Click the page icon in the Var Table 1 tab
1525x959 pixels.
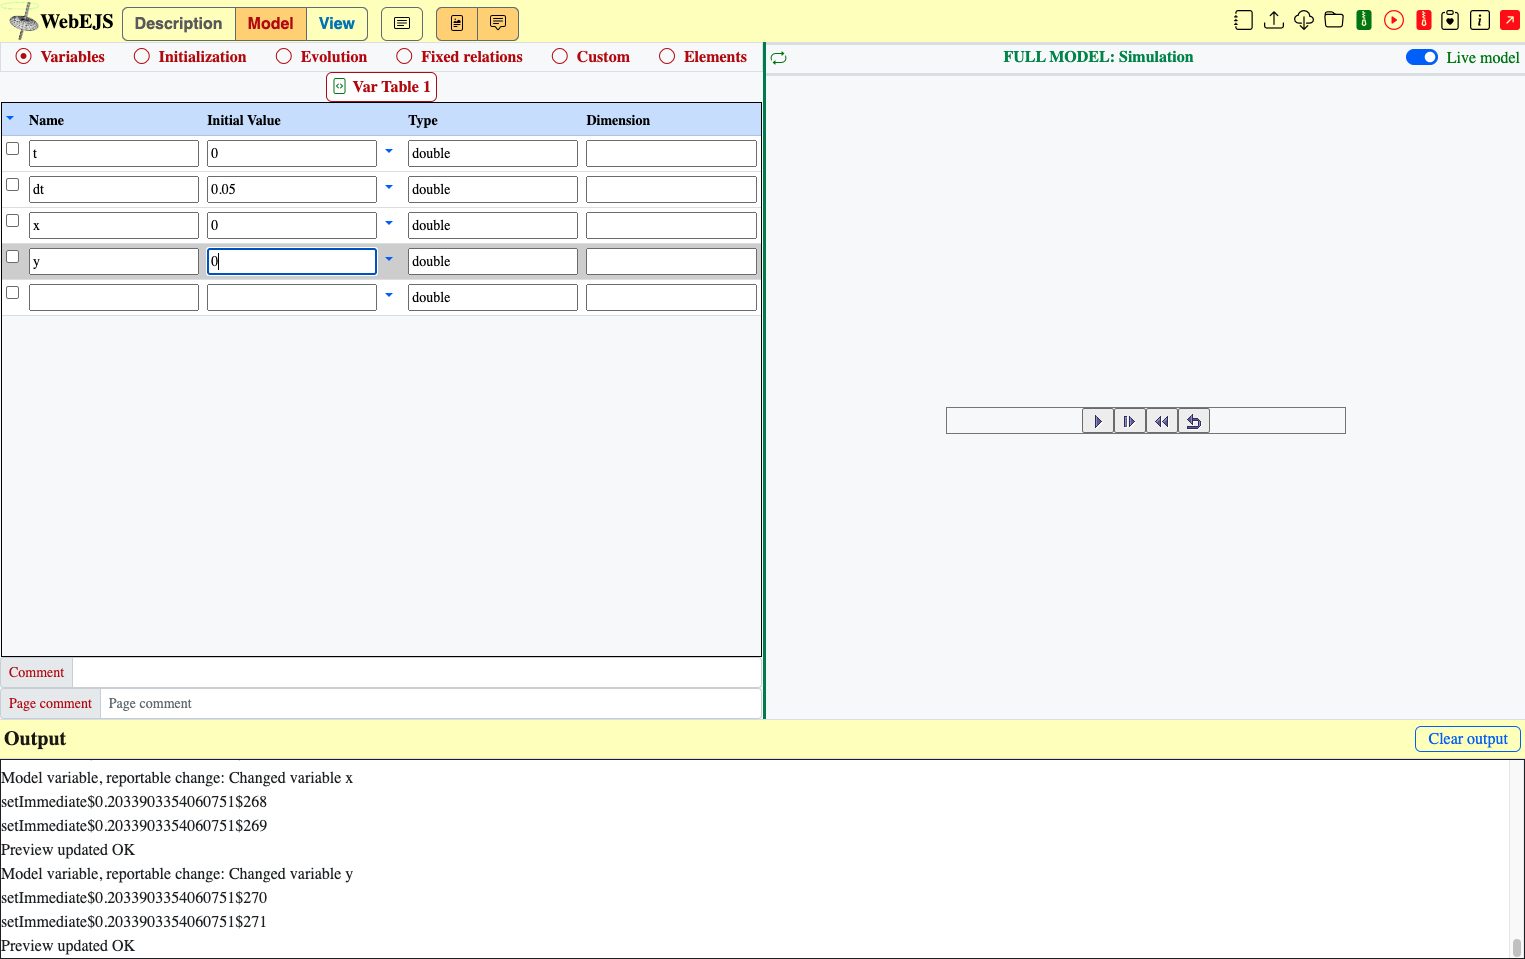point(339,86)
